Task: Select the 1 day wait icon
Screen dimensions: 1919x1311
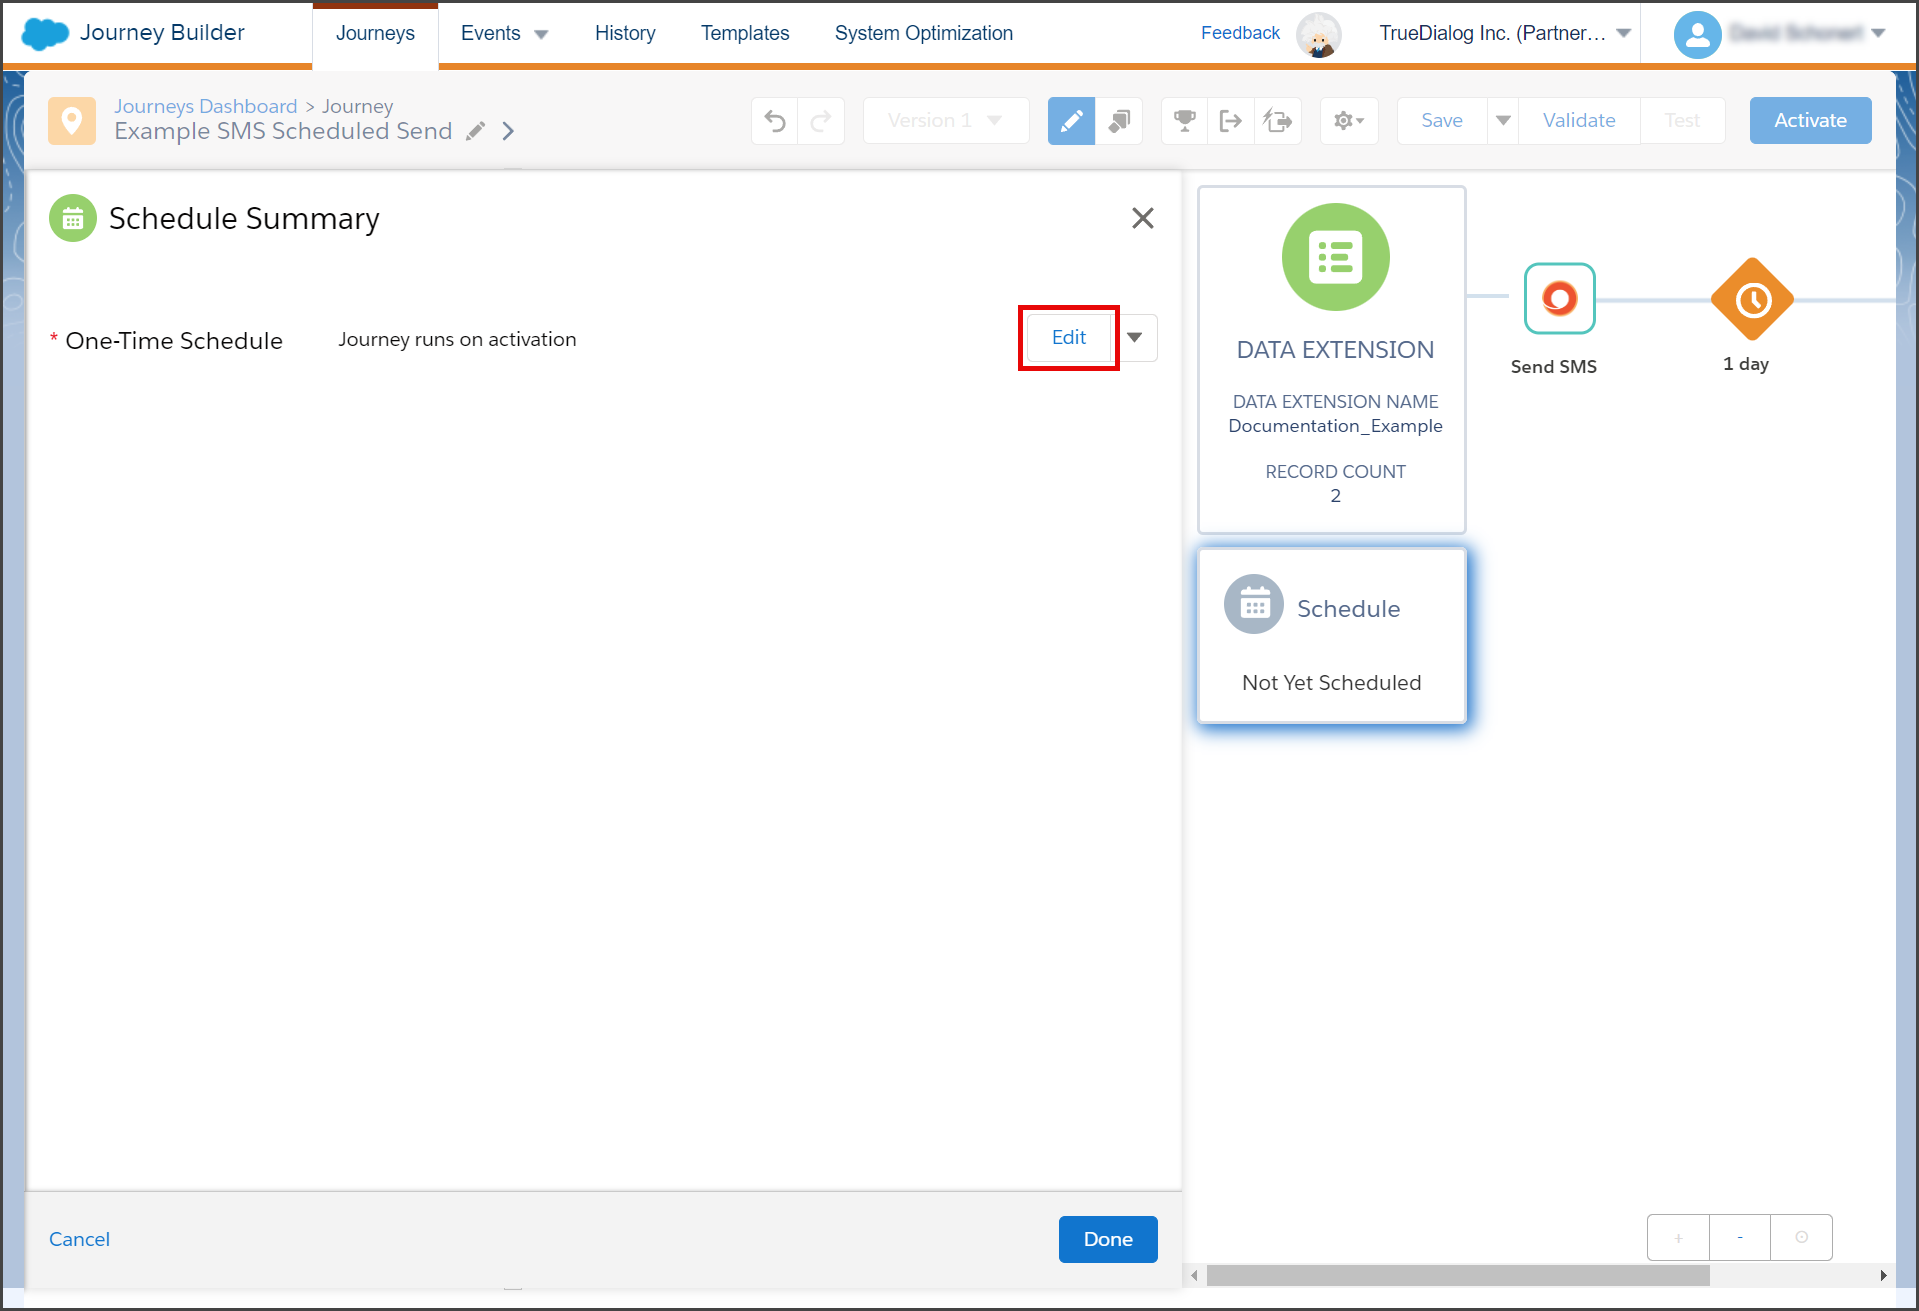Action: tap(1753, 299)
